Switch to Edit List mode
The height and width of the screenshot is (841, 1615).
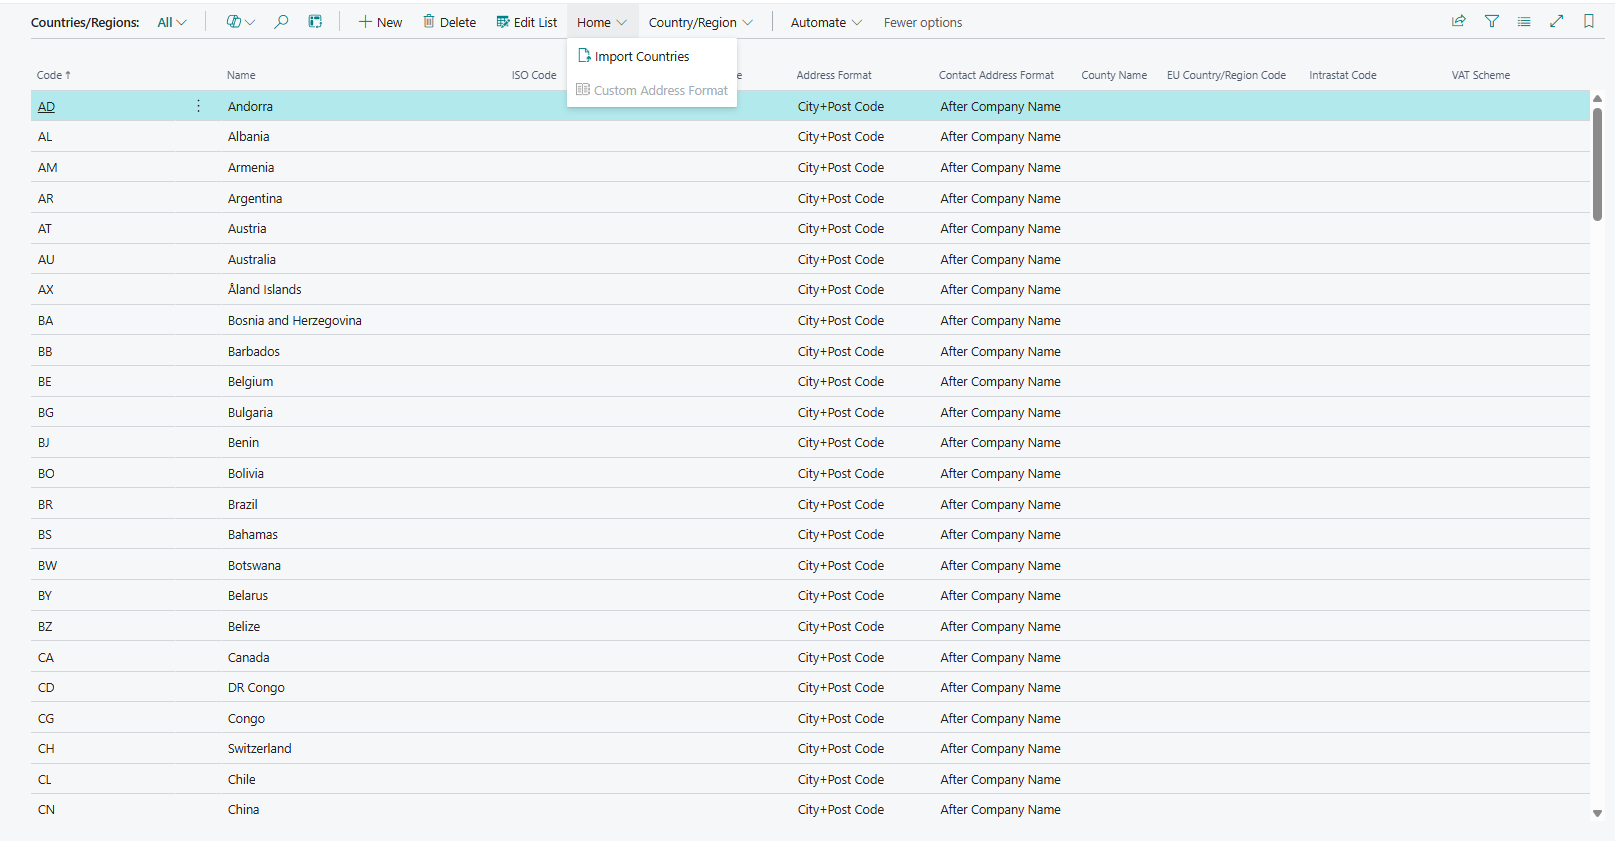click(526, 22)
